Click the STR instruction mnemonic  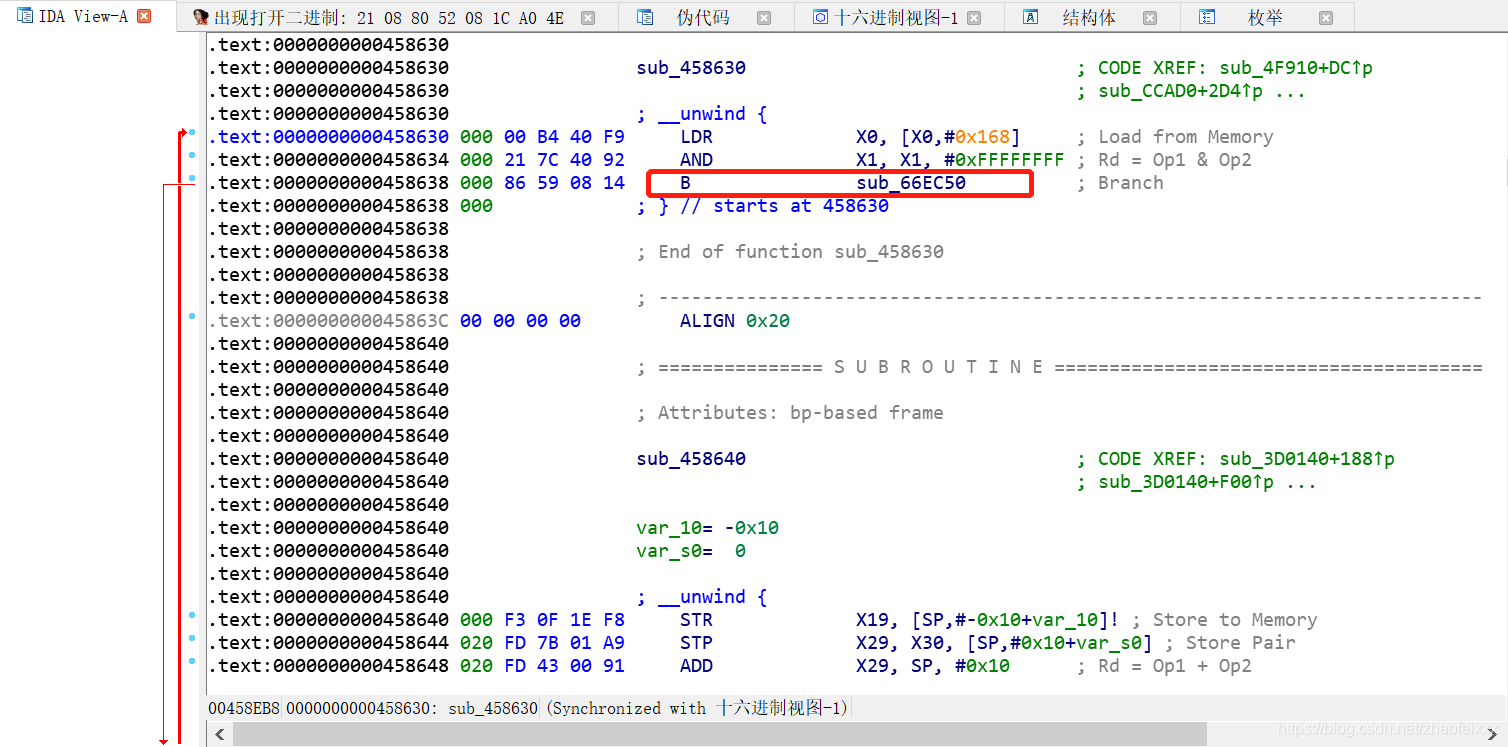696,620
